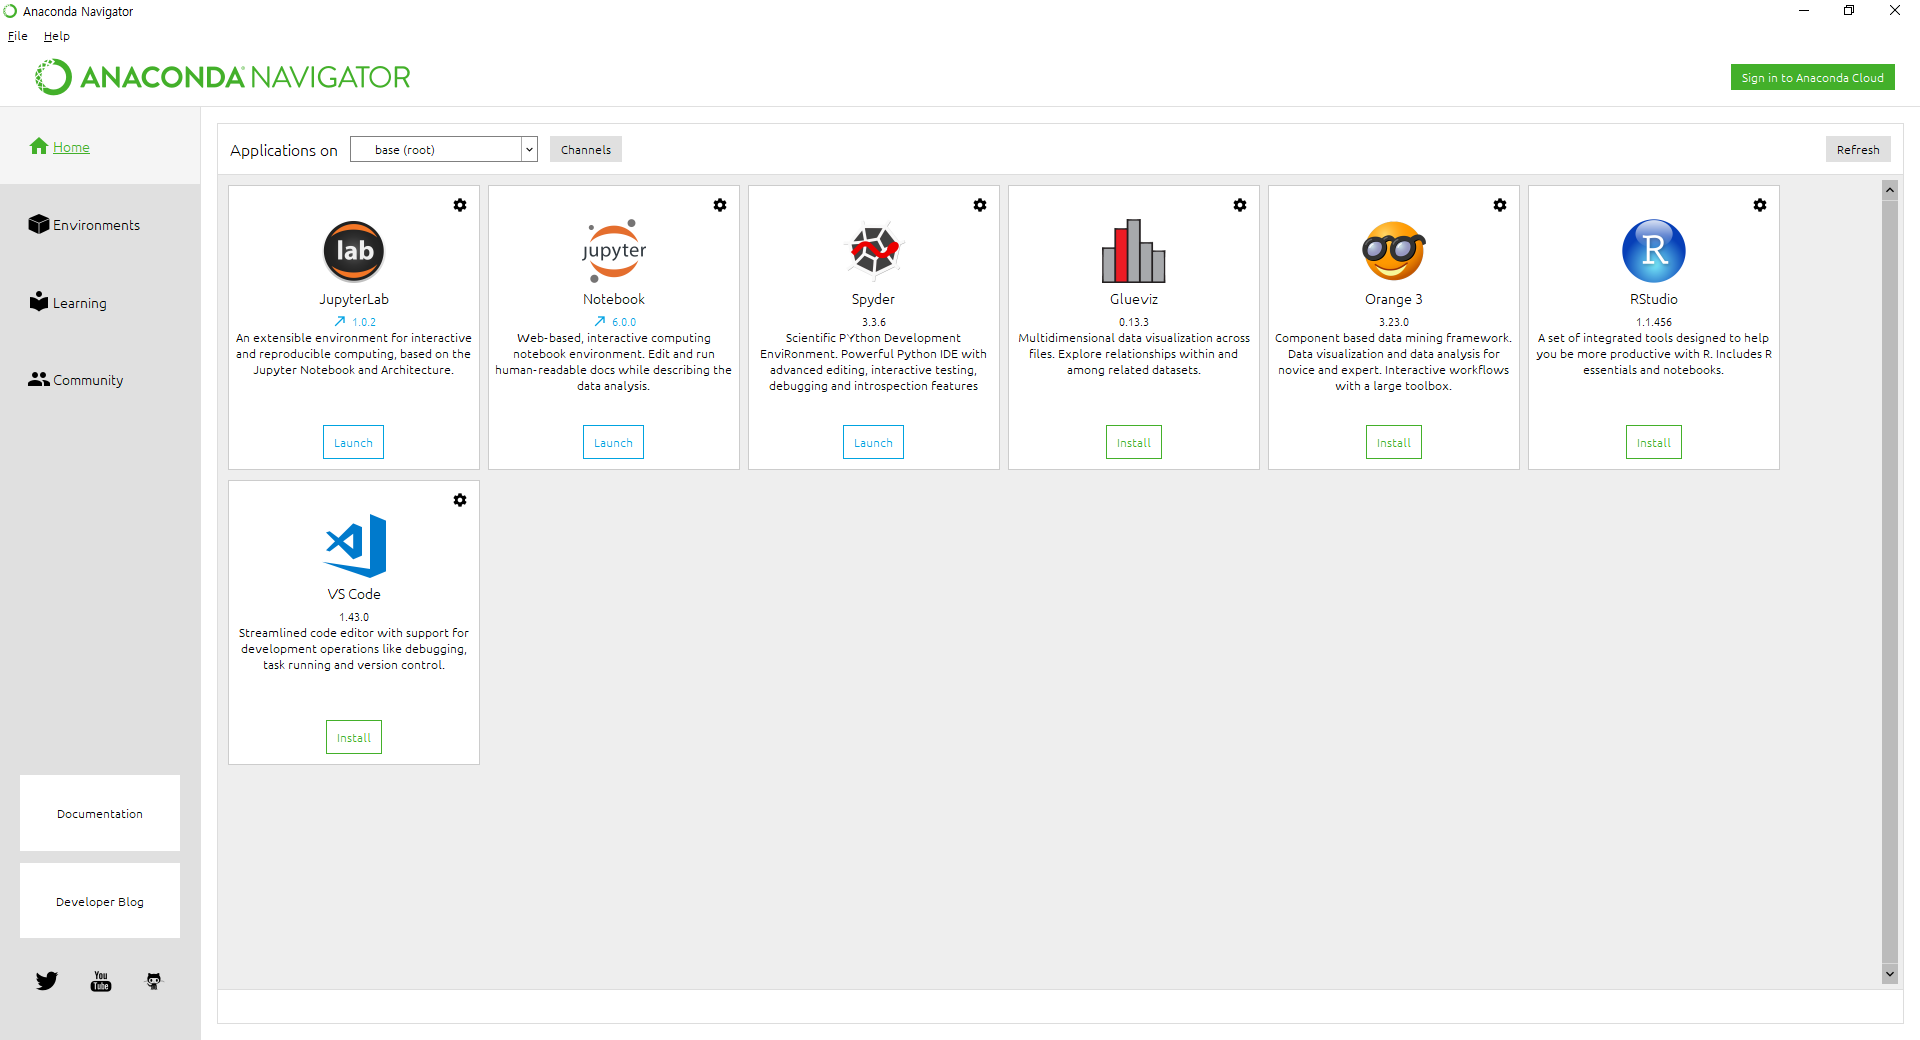Click the applications vertical scrollbar track

(1890, 582)
